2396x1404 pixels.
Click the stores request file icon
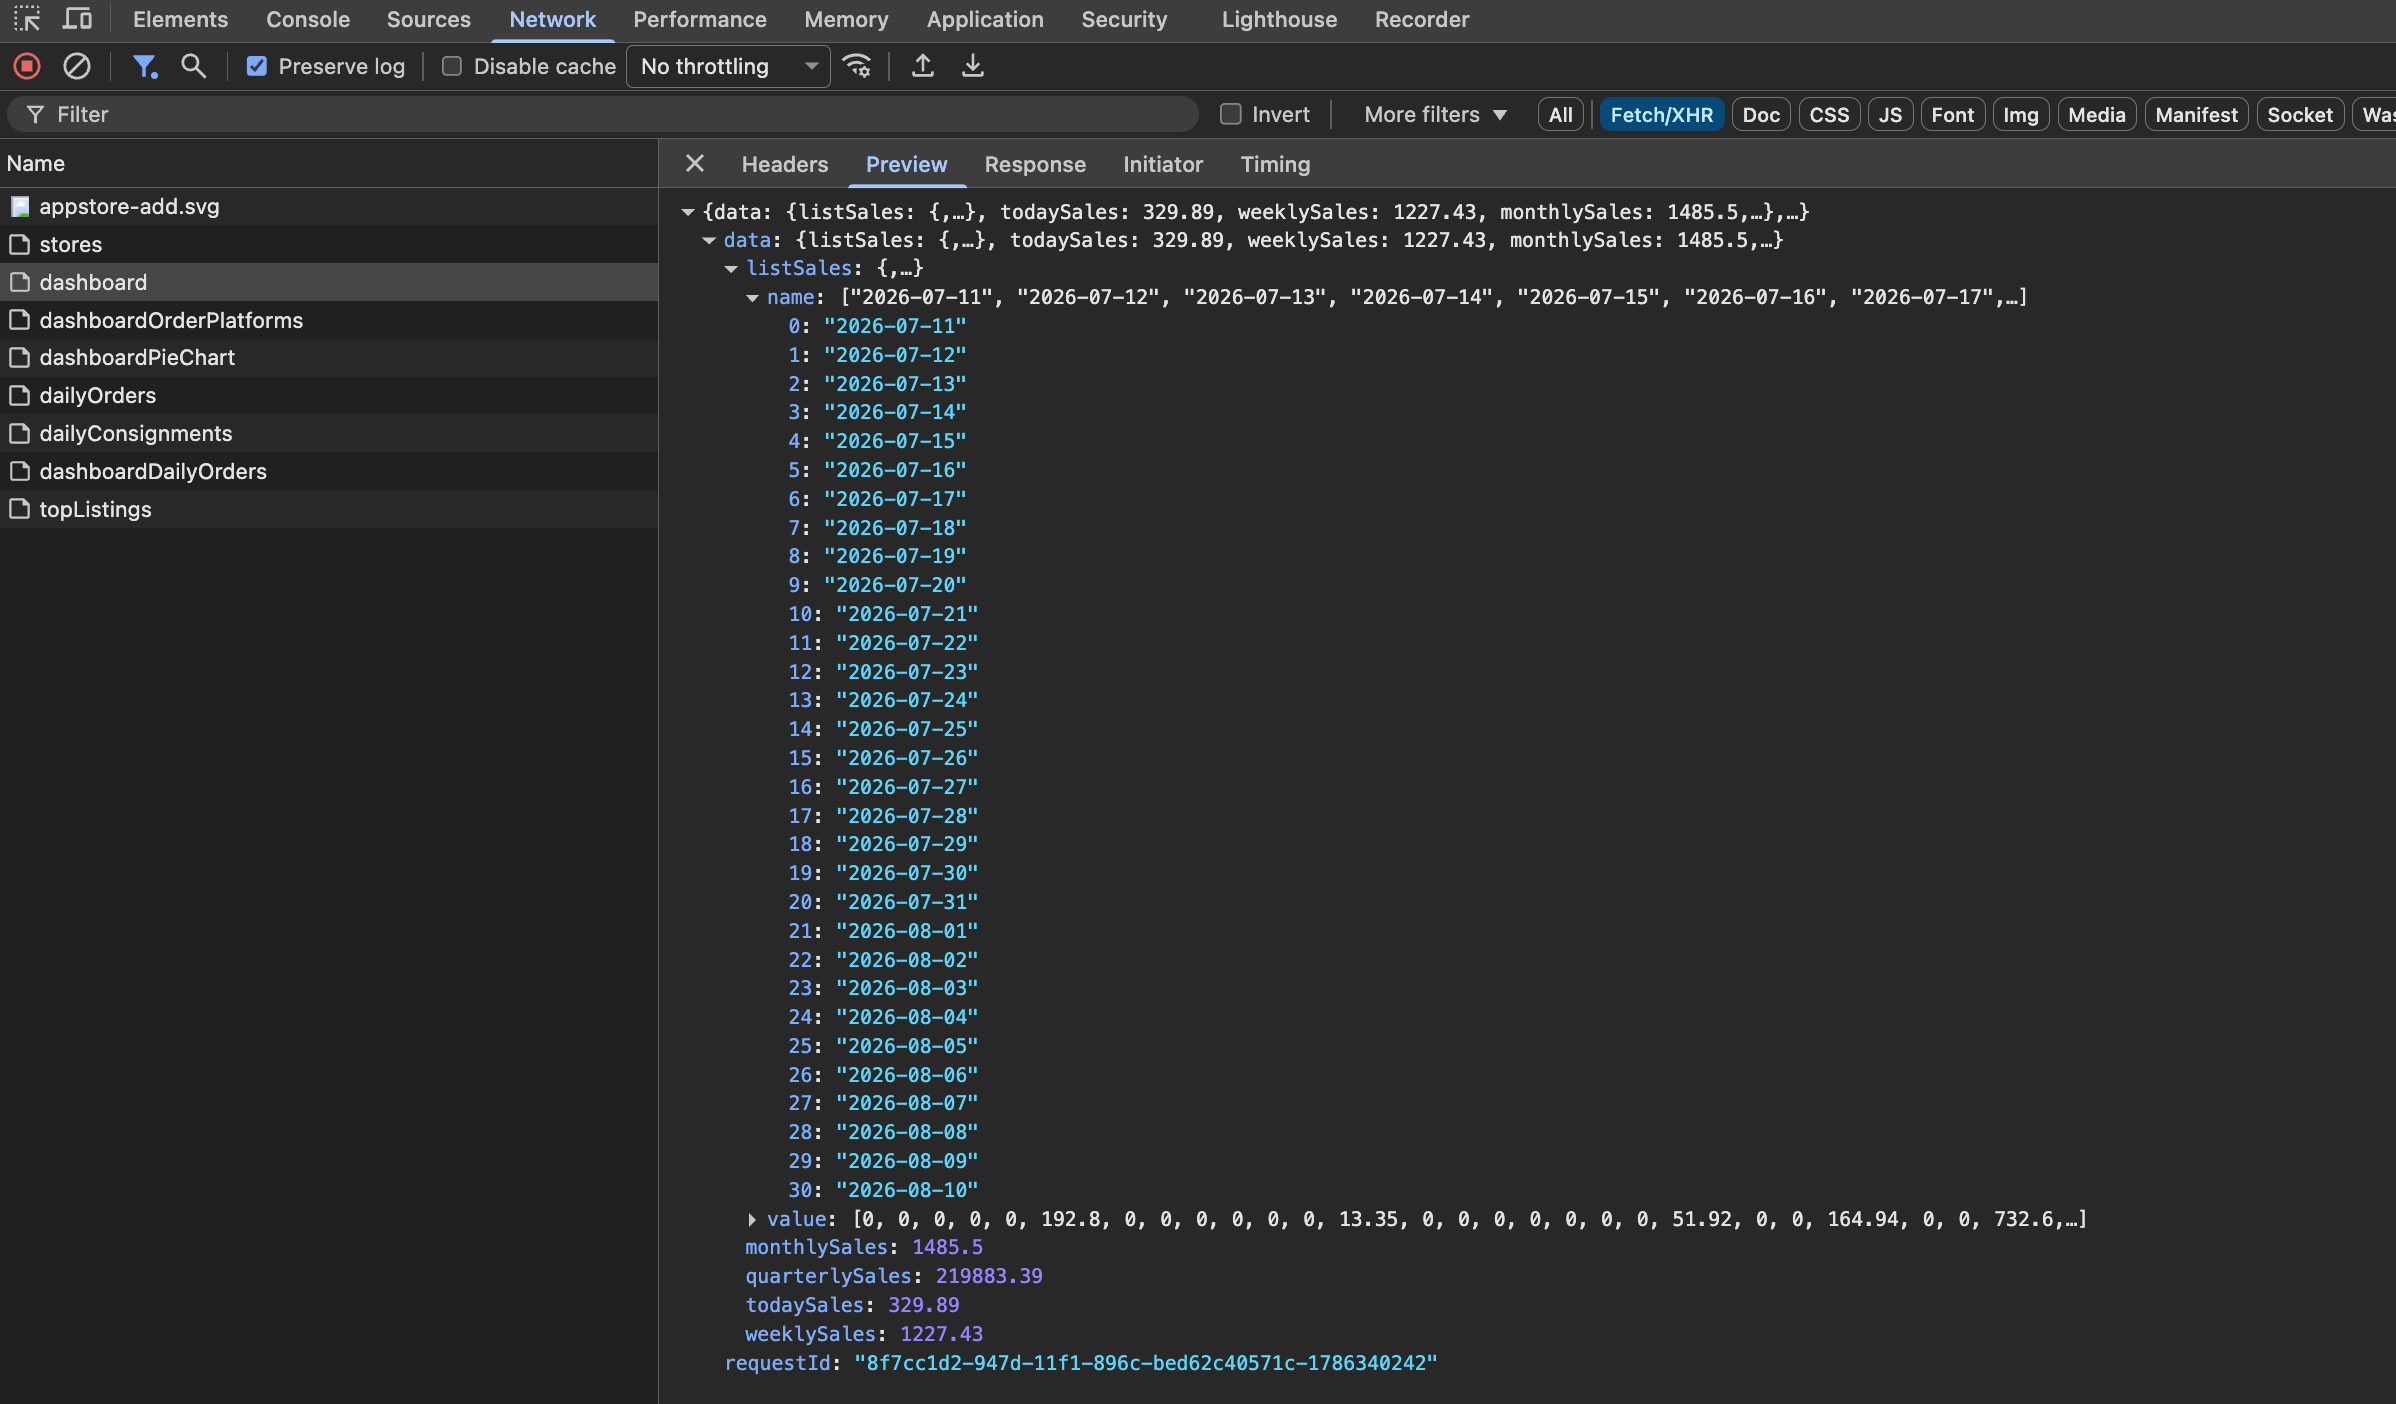tap(19, 244)
